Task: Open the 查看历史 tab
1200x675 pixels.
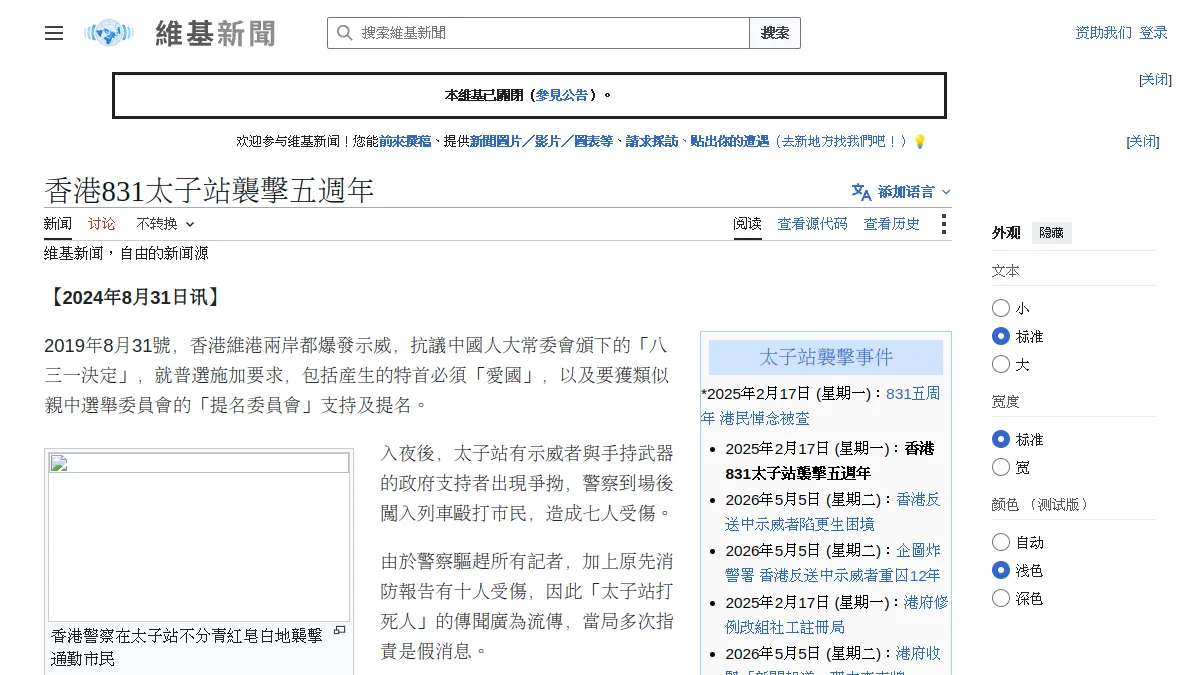Action: 892,224
